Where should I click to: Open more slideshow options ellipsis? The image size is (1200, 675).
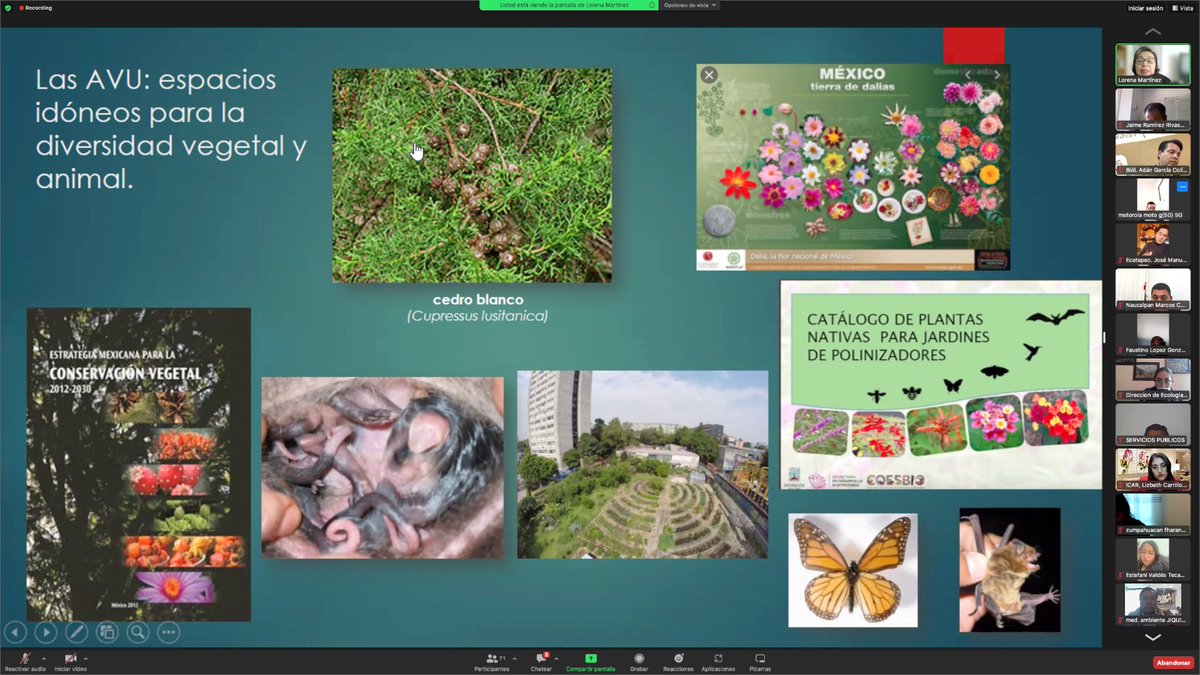pos(168,632)
